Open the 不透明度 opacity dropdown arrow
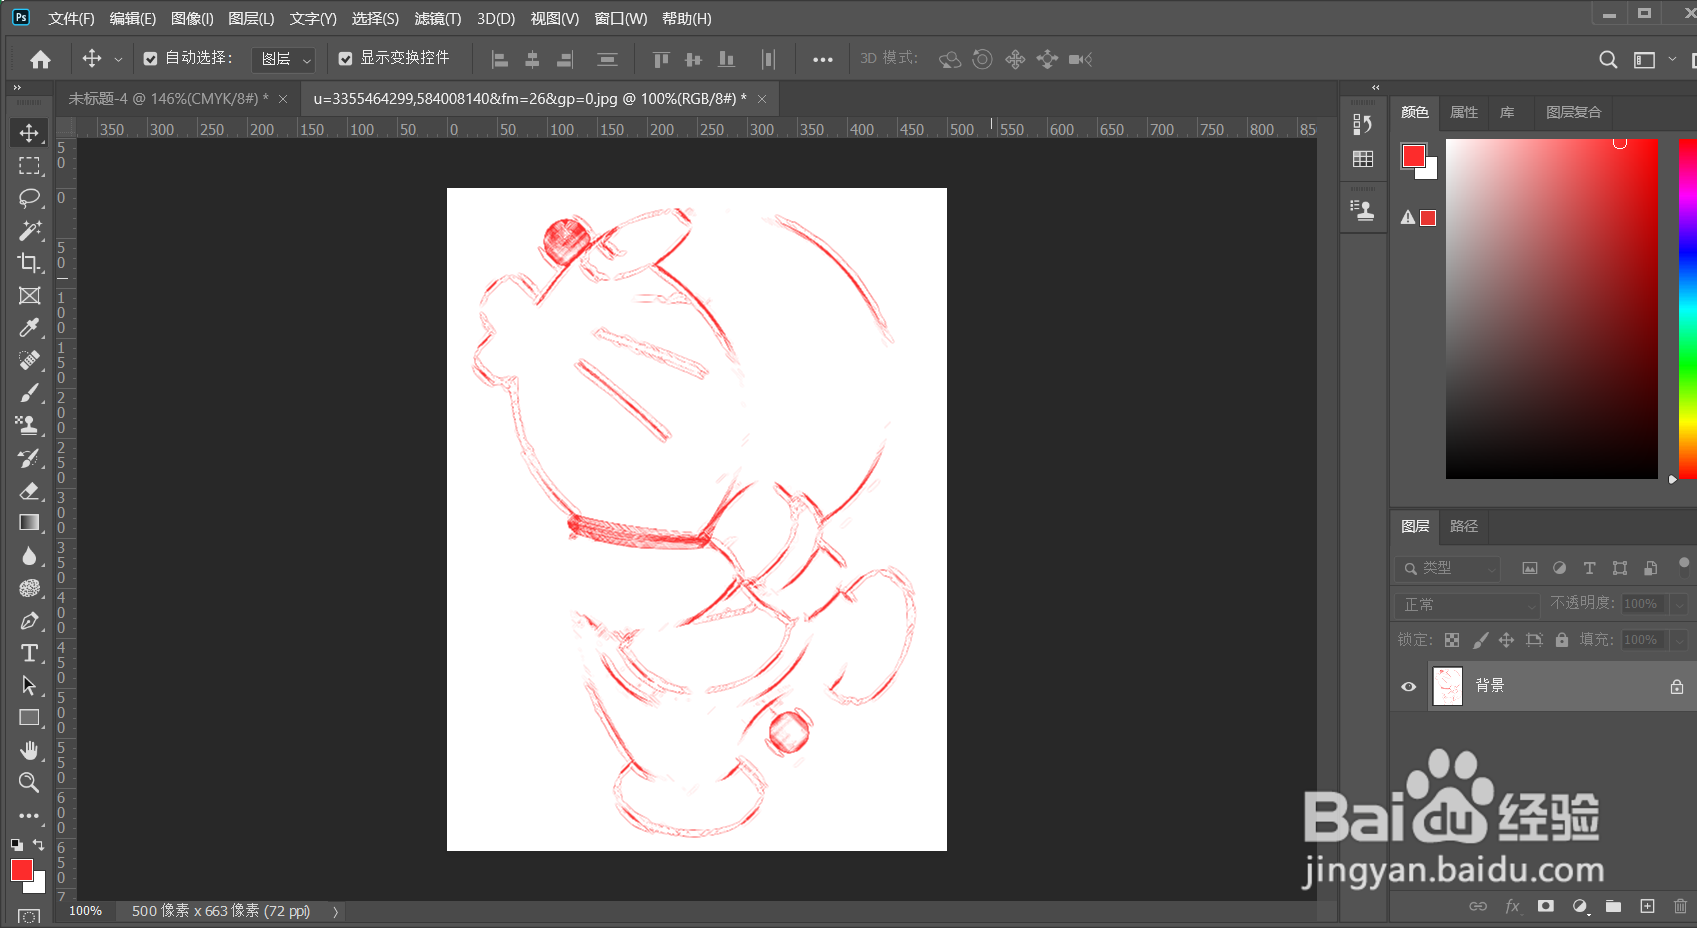1697x928 pixels. point(1679,604)
